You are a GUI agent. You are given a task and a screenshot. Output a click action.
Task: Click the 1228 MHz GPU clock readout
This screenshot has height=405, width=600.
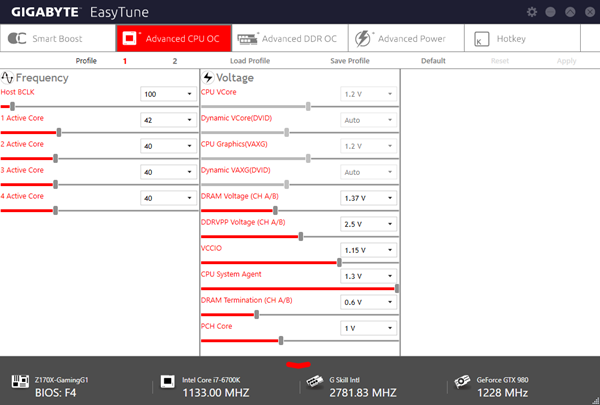pyautogui.click(x=502, y=393)
